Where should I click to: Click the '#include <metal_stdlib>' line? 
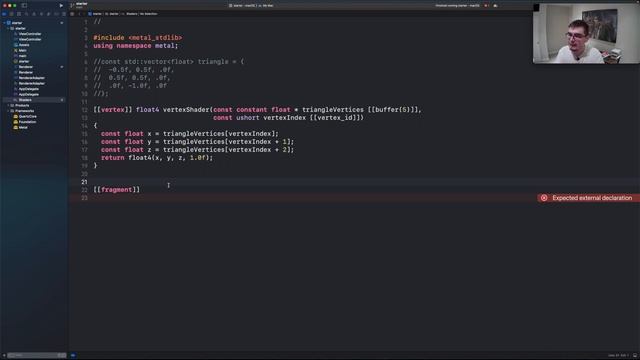(138, 38)
